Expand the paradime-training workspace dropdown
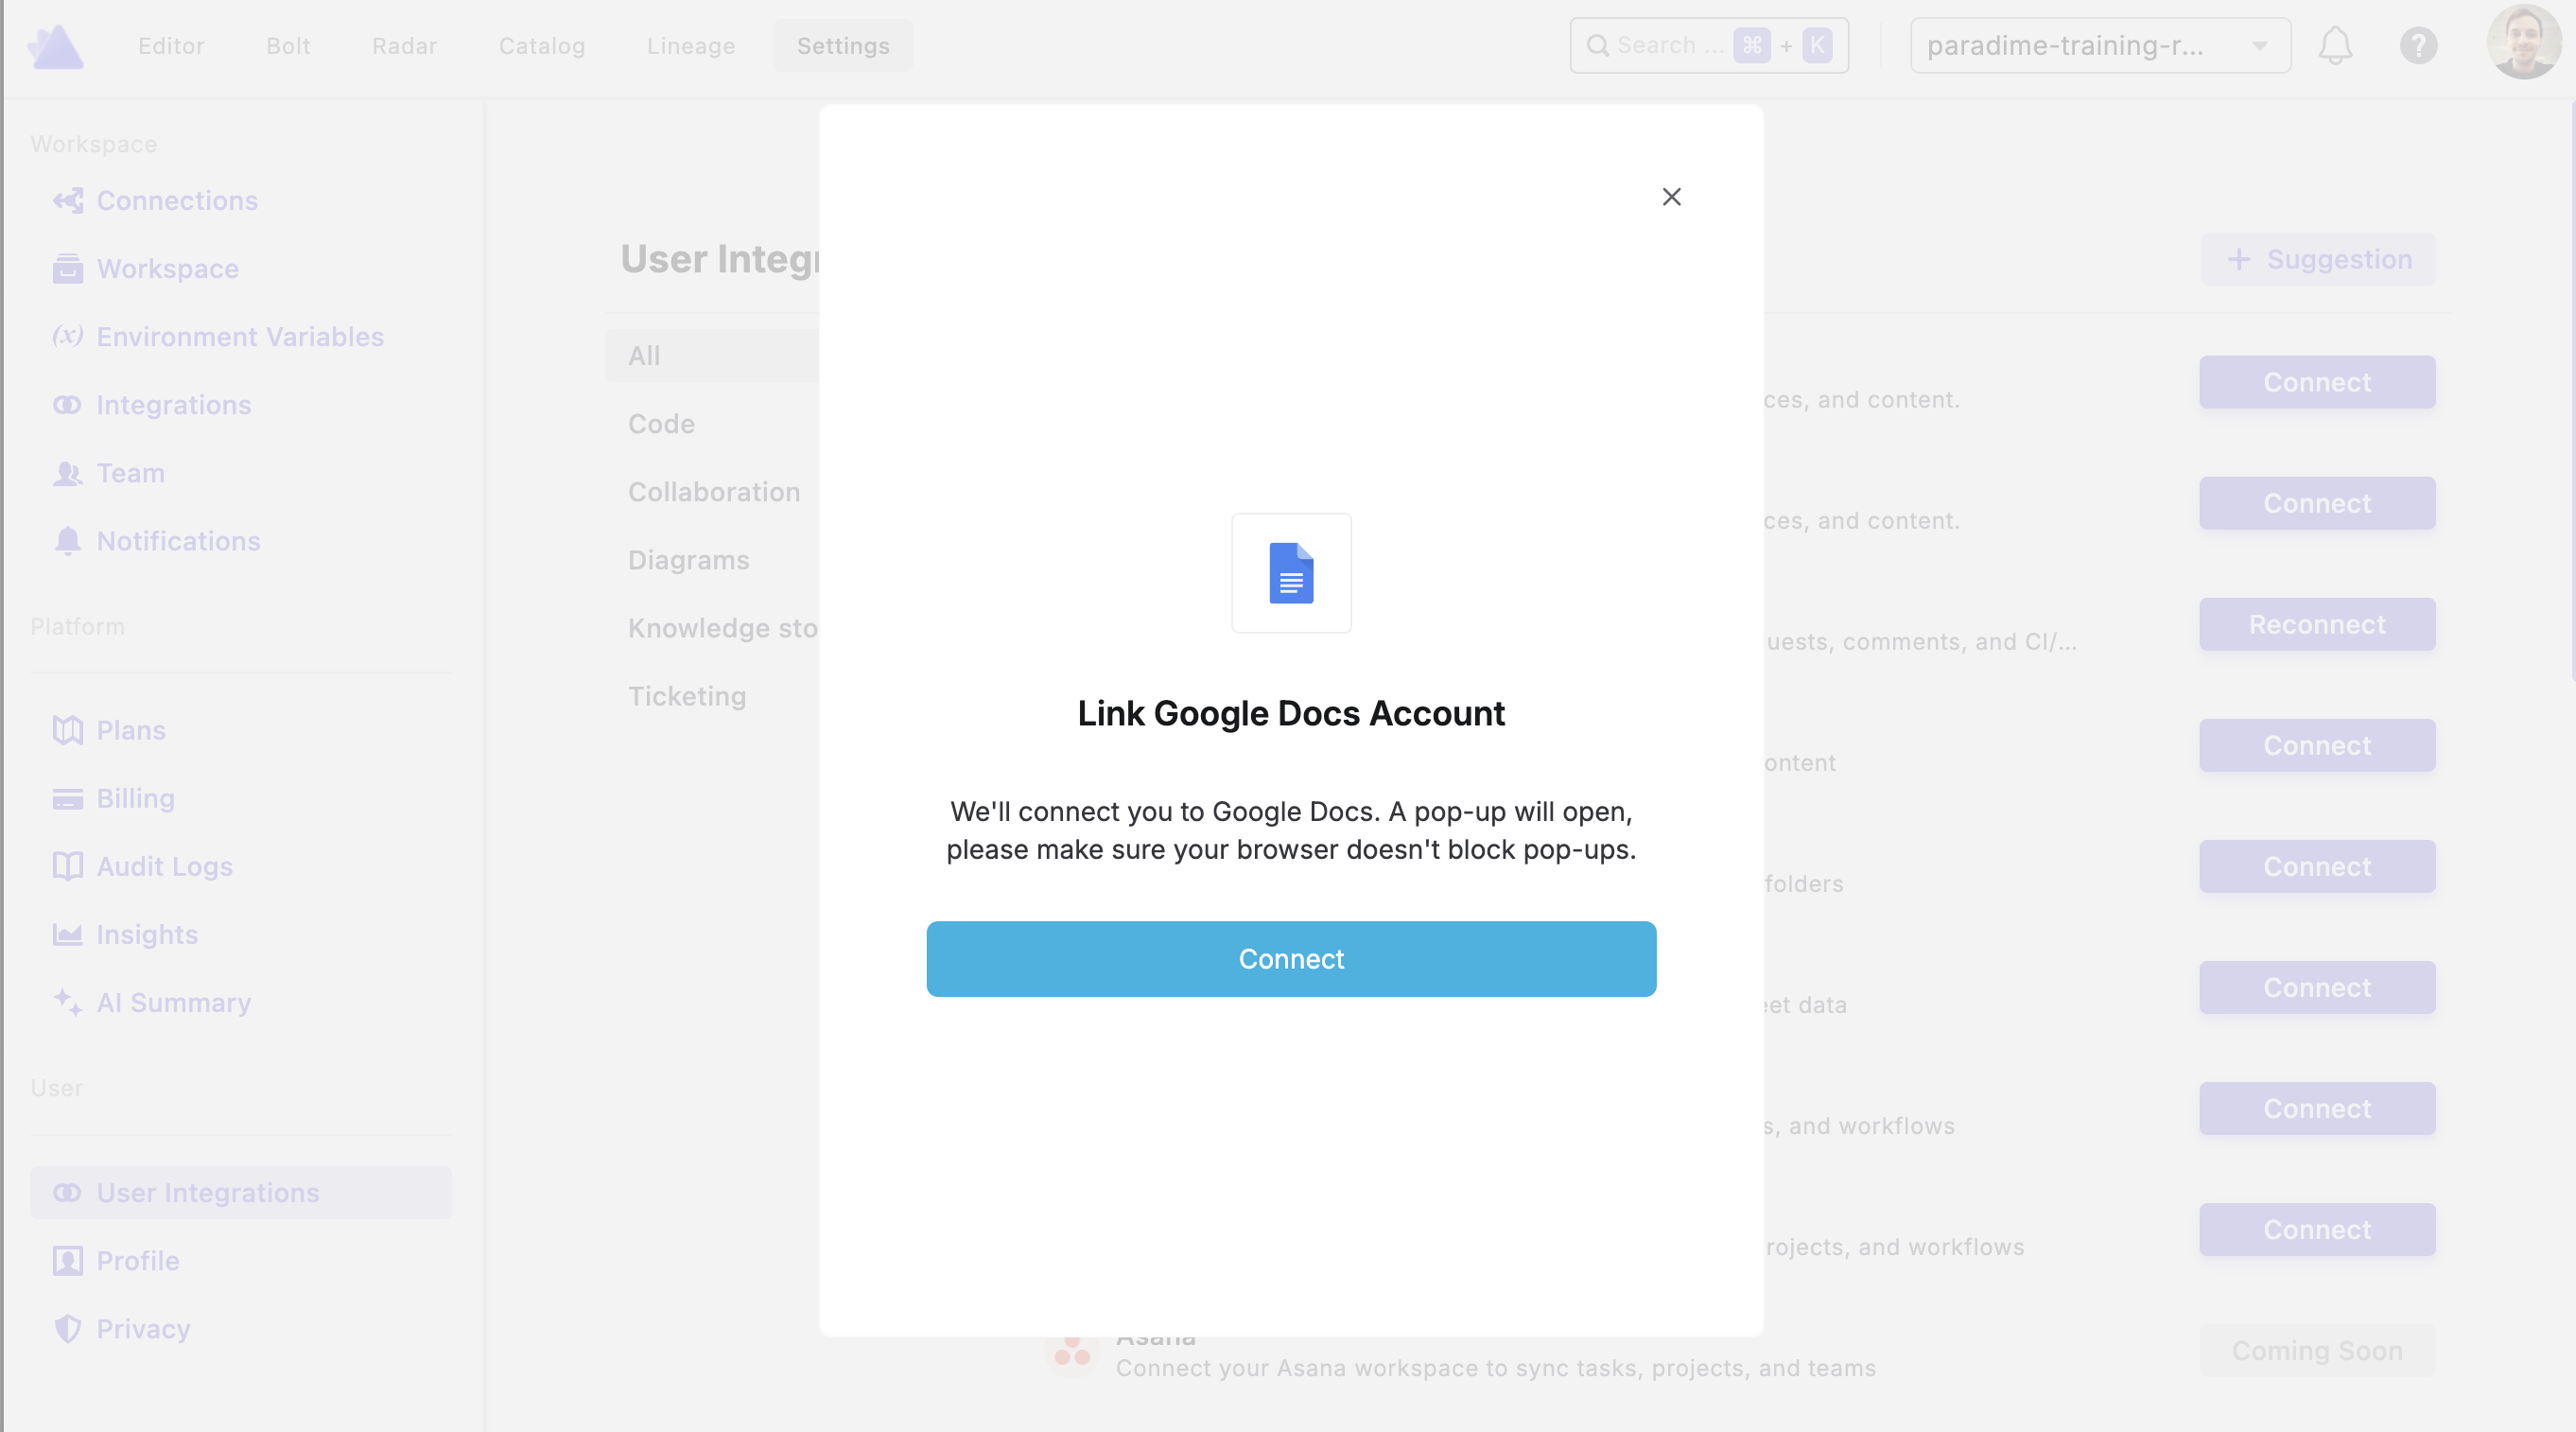2576x1432 pixels. click(x=2099, y=46)
